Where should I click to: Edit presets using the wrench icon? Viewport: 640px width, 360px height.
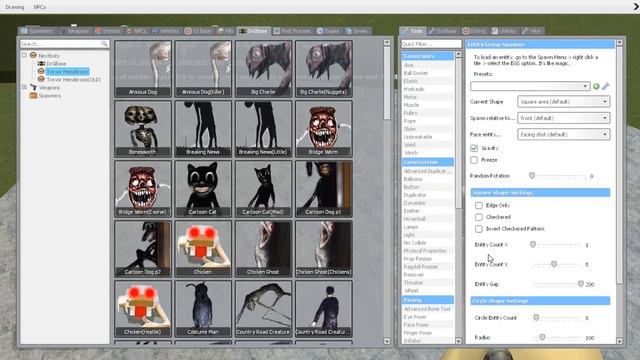606,86
